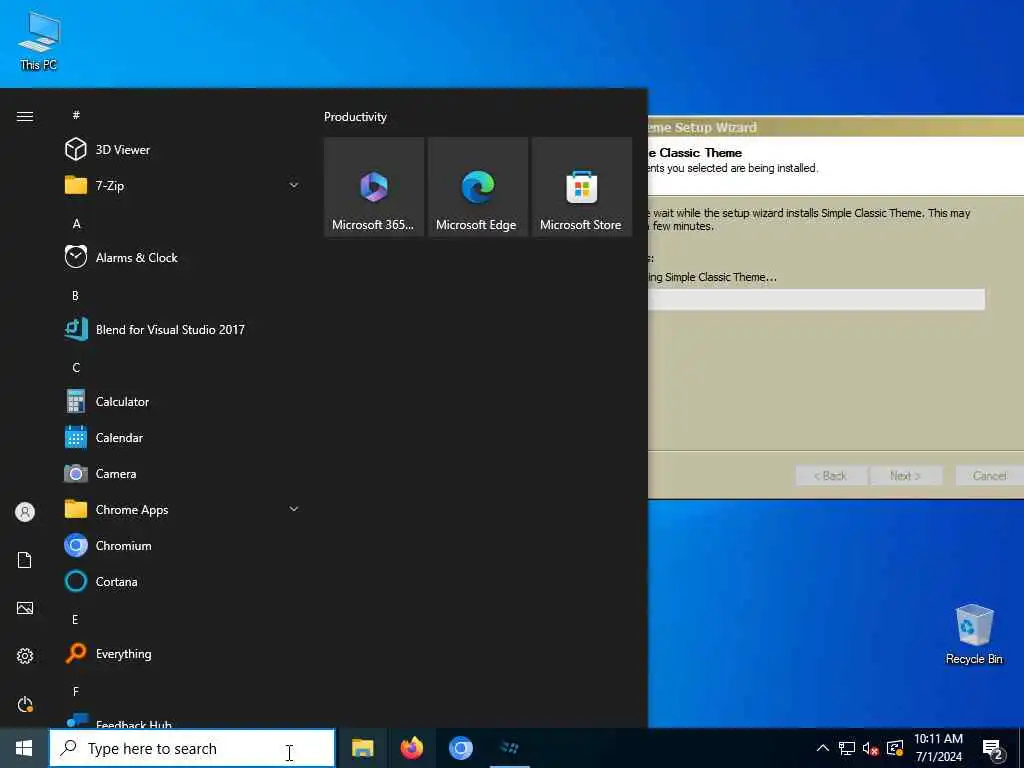Click the A letter header in app list
This screenshot has width=1024, height=768.
pos(76,223)
